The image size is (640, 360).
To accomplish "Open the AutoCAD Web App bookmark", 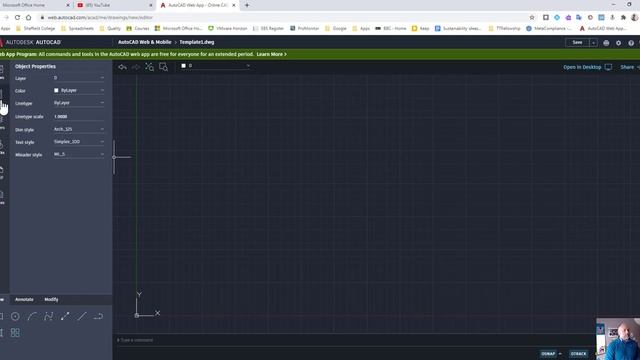I will (603, 29).
